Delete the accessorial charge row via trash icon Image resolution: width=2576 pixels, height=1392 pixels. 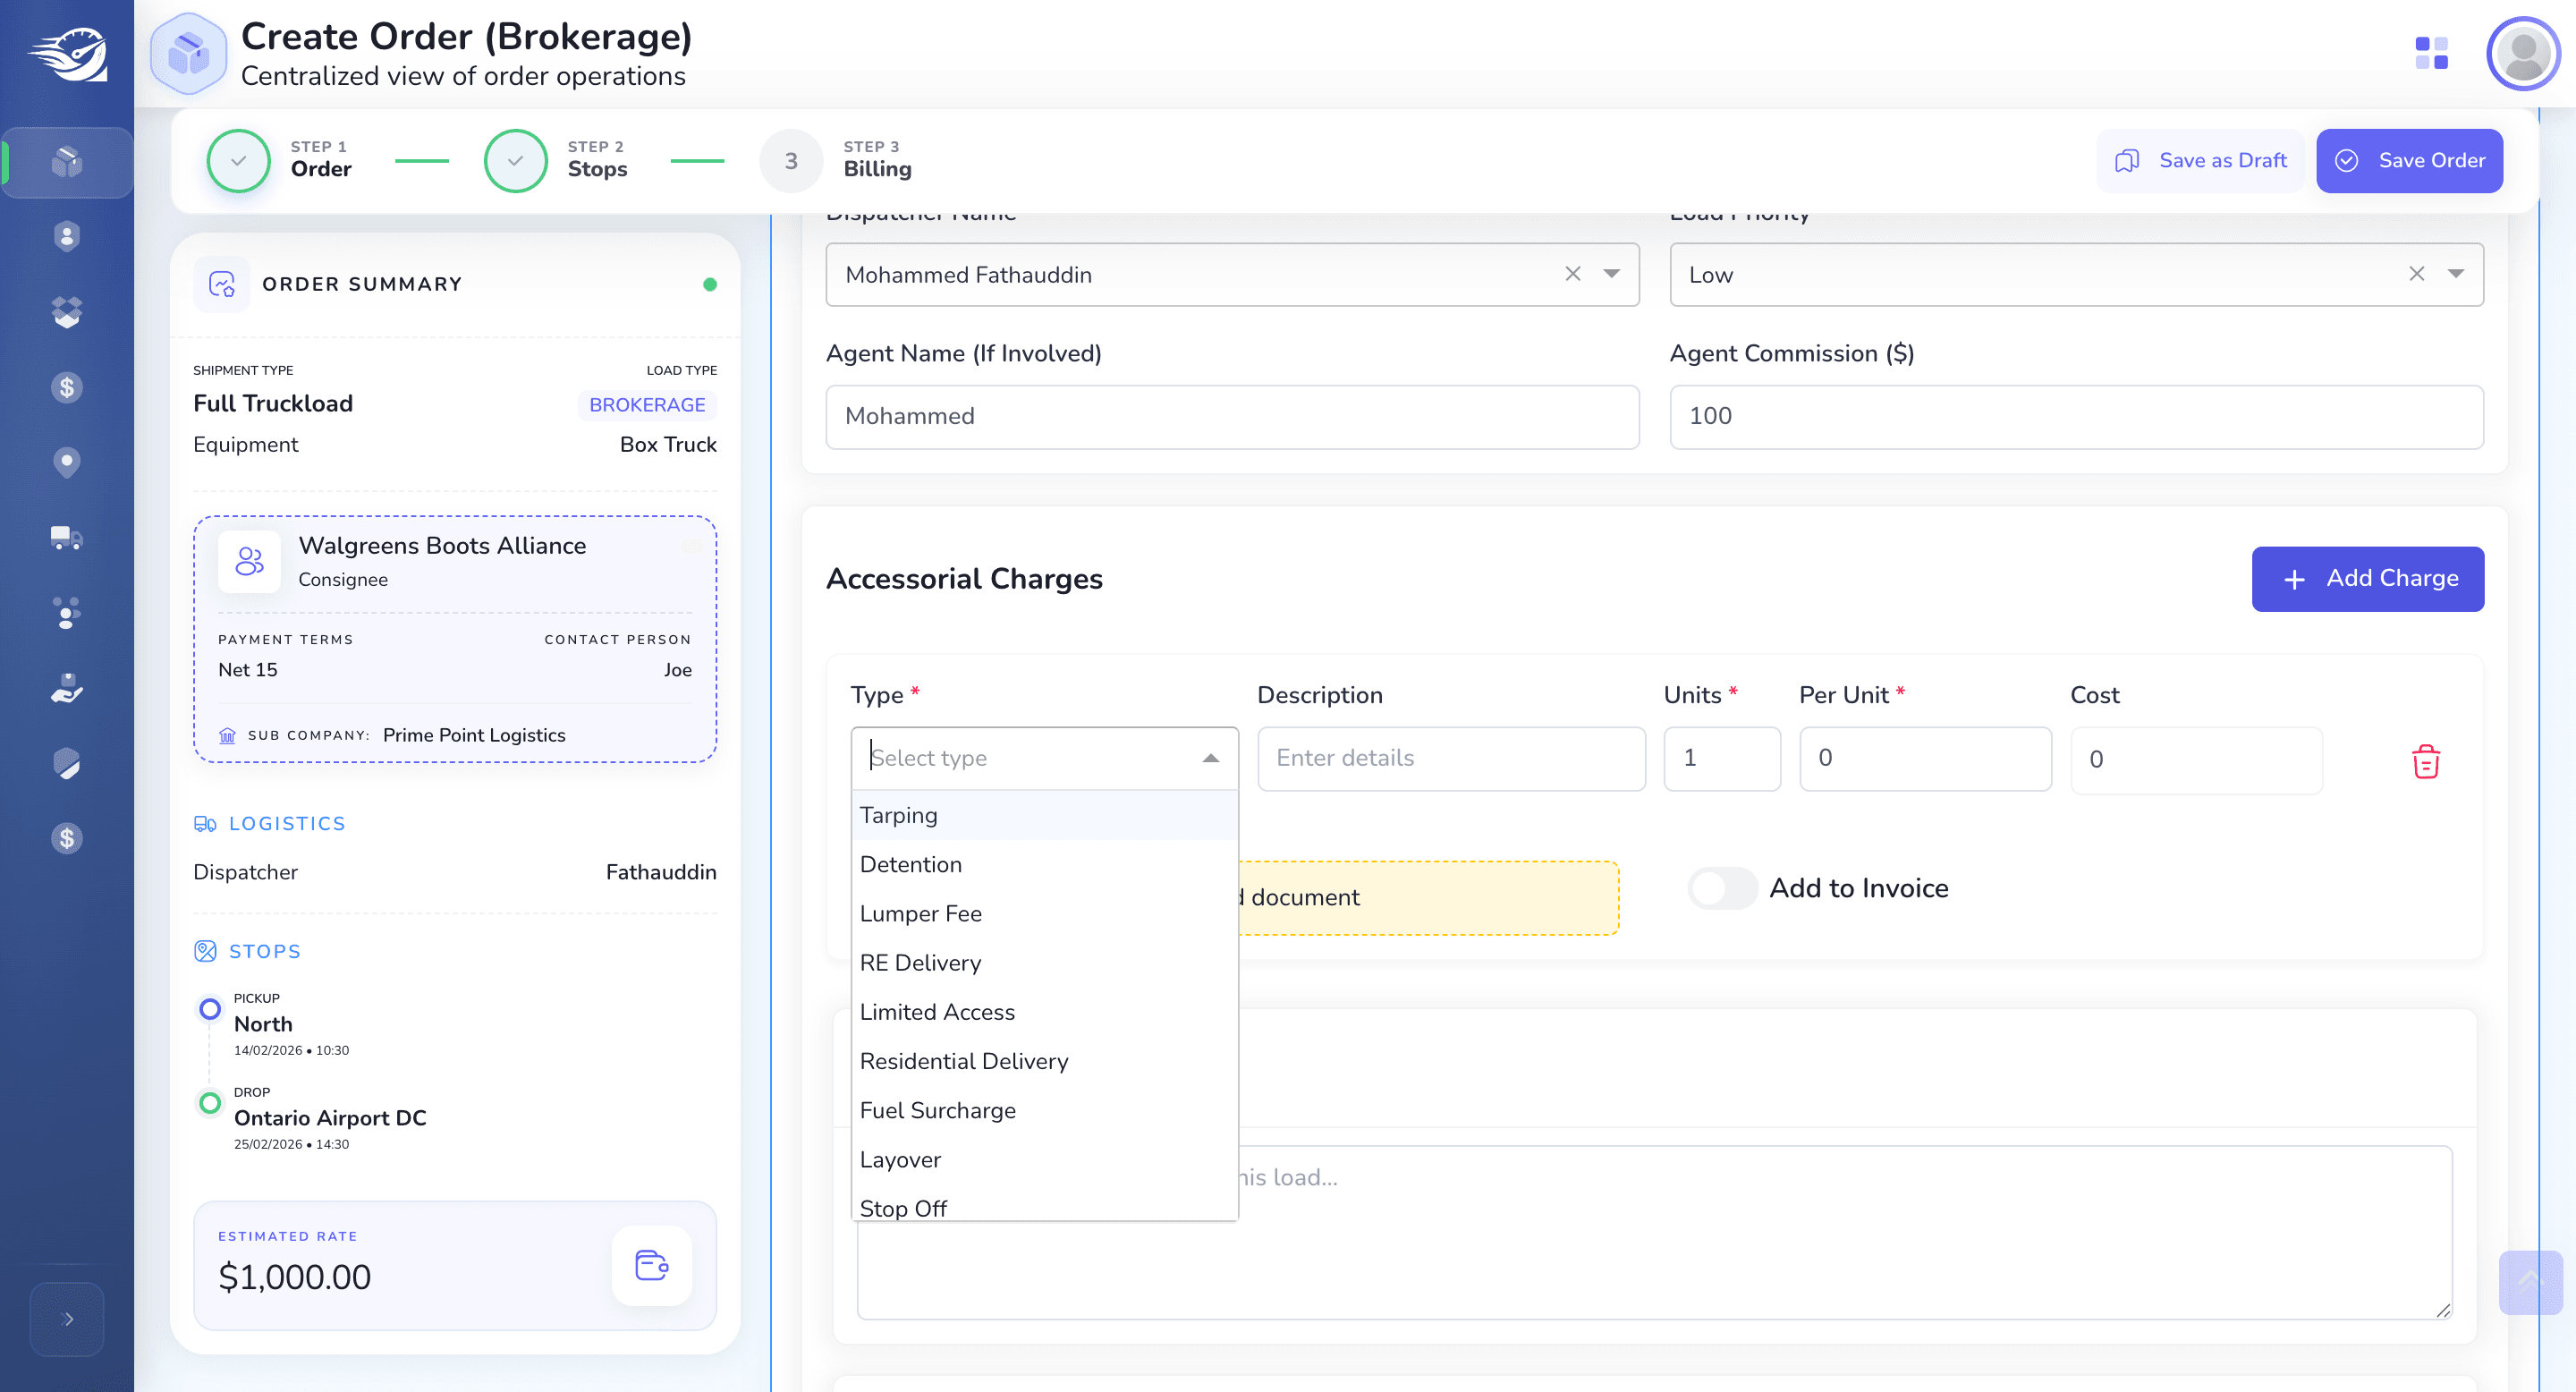coord(2425,761)
